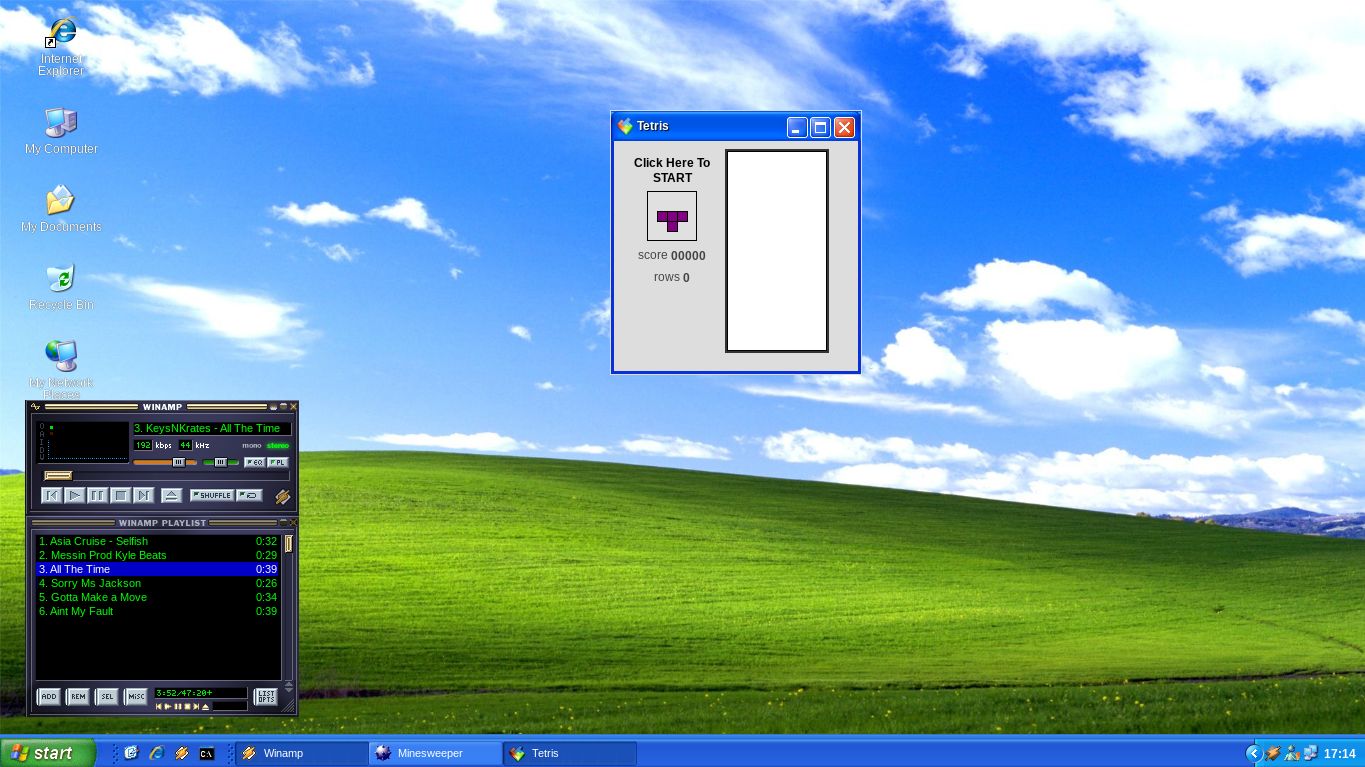Viewport: 1365px width, 767px height.
Task: Switch to Minesweeper taskbar button
Action: [435, 753]
